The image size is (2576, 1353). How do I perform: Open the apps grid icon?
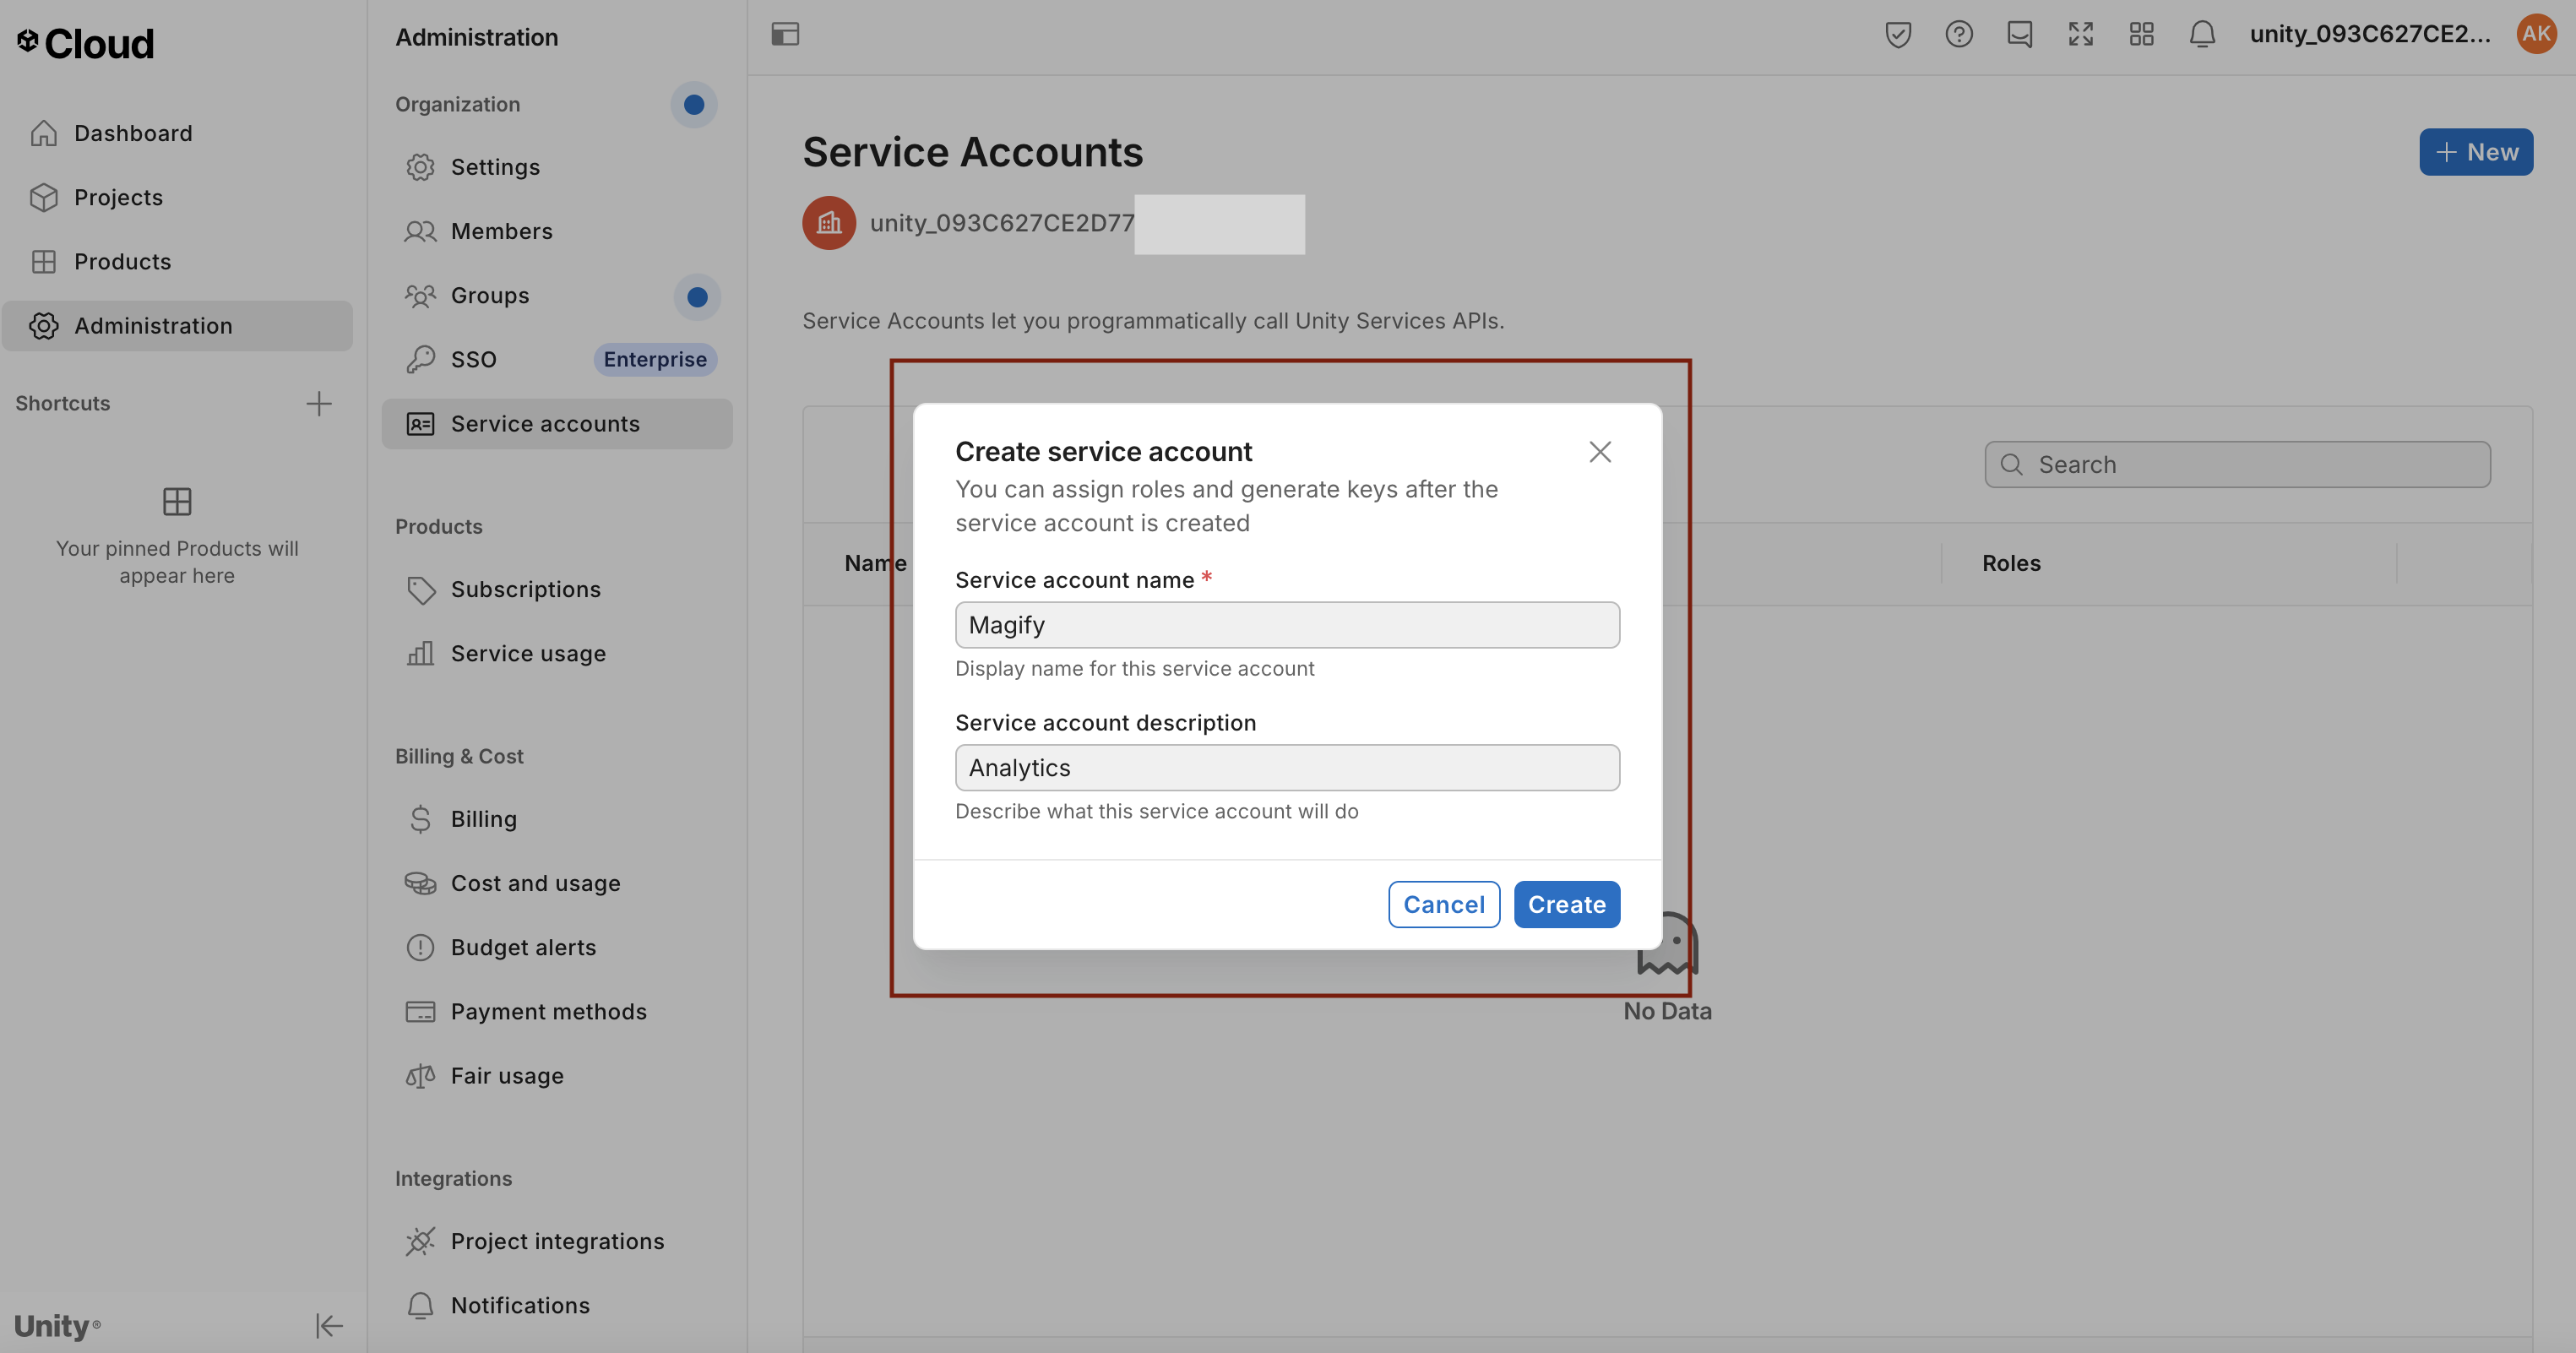click(2142, 34)
